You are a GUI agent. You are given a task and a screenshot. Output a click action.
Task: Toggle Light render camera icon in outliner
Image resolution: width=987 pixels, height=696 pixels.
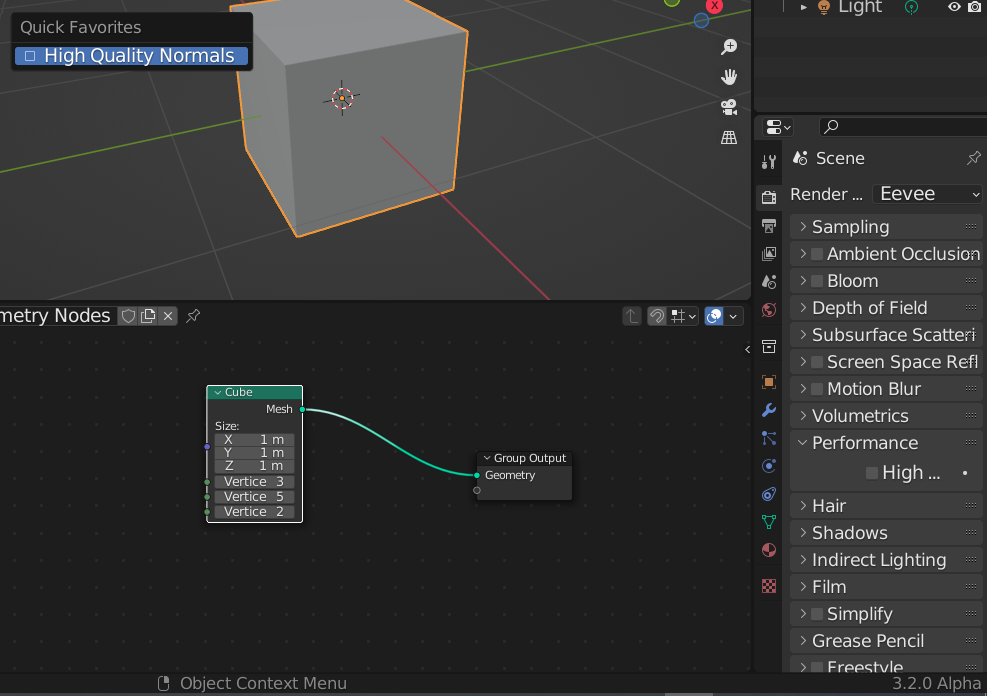(x=975, y=7)
